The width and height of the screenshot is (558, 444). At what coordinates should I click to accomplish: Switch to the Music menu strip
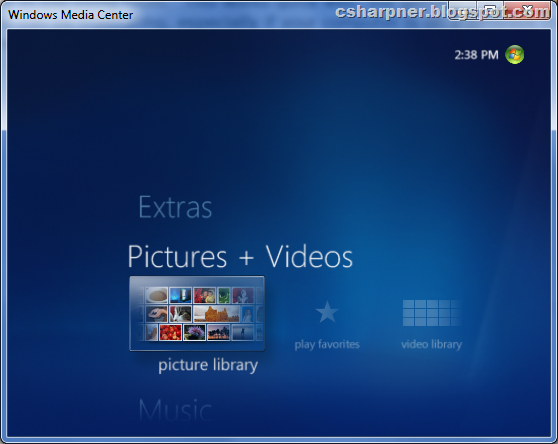175,410
